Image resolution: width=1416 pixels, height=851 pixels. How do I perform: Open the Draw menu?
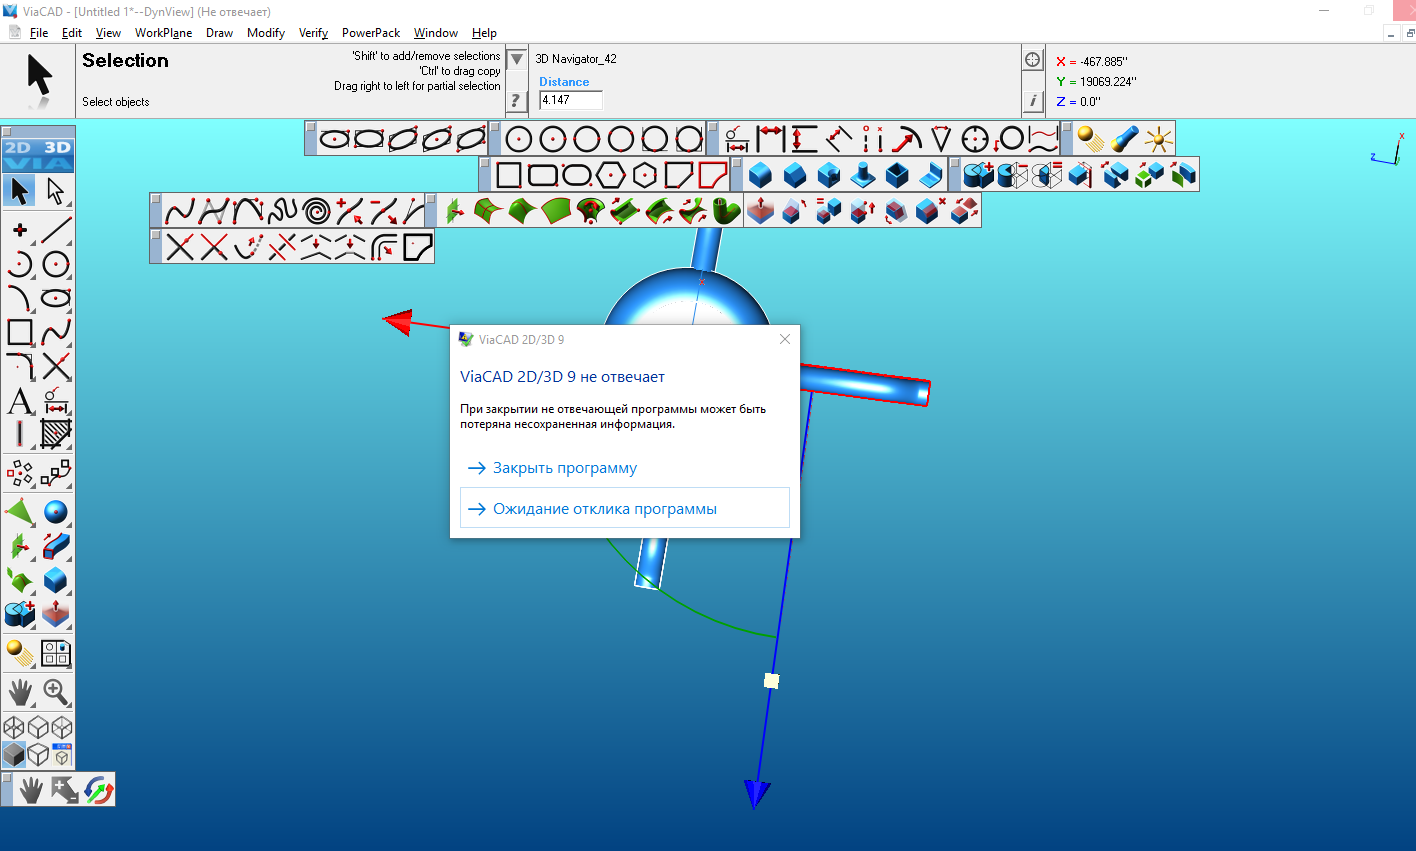219,33
